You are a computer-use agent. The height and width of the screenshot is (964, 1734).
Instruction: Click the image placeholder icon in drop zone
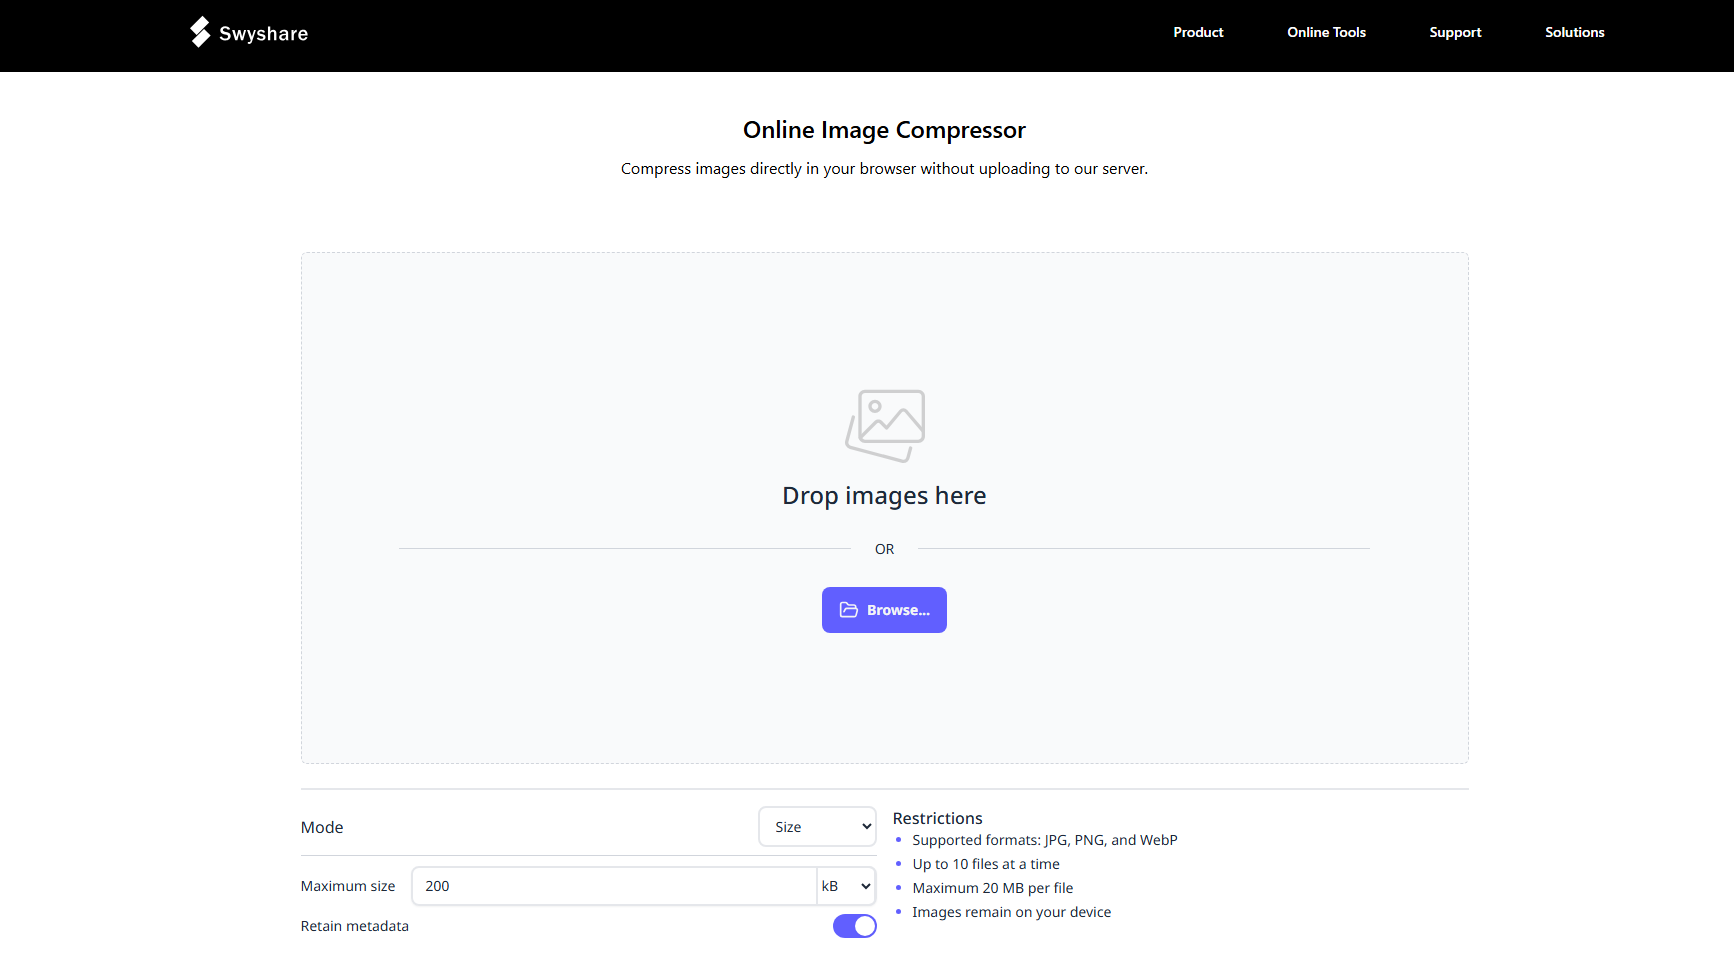click(x=884, y=426)
